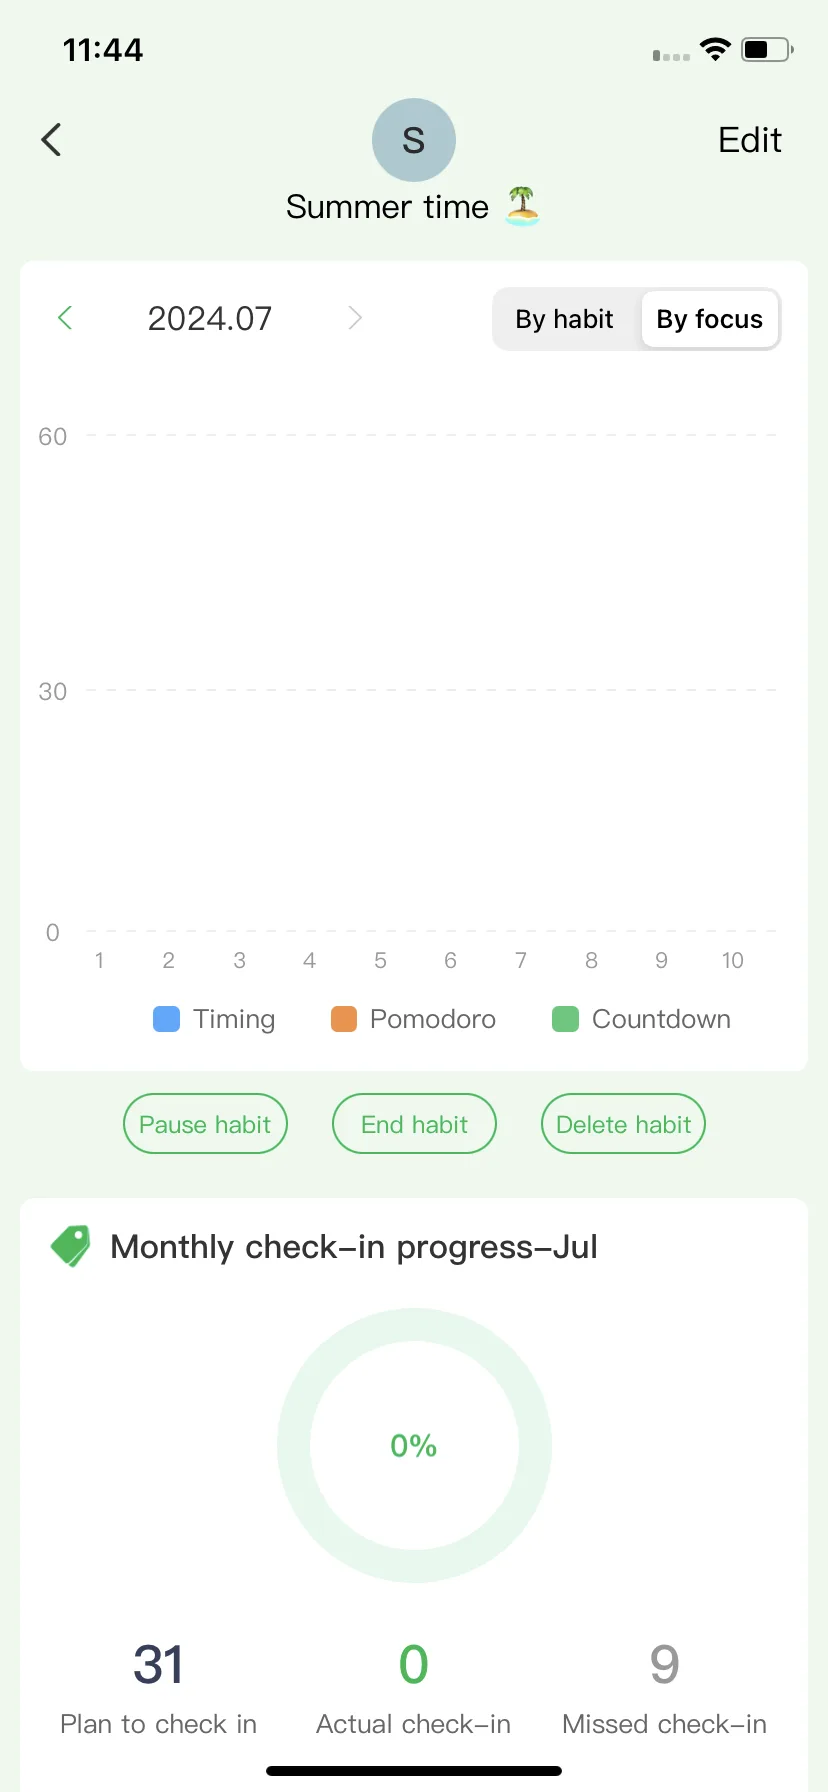Toggle the green Countdown legend swatch
This screenshot has width=828, height=1792.
click(566, 1019)
